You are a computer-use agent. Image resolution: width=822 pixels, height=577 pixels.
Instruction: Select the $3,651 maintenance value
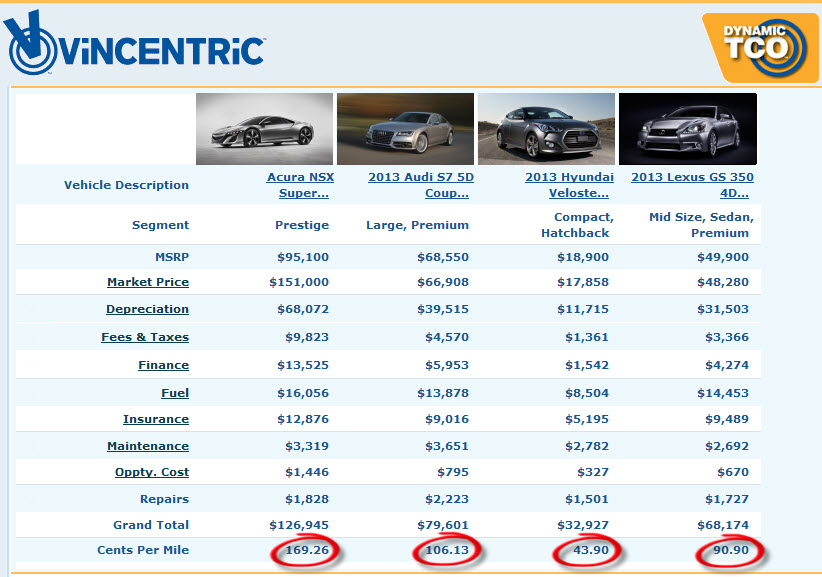point(447,446)
